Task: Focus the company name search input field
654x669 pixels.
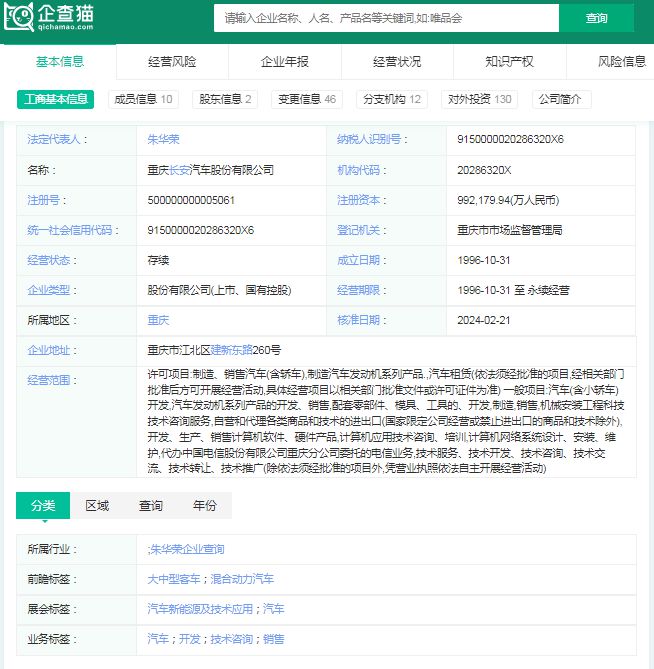Action: pos(386,18)
